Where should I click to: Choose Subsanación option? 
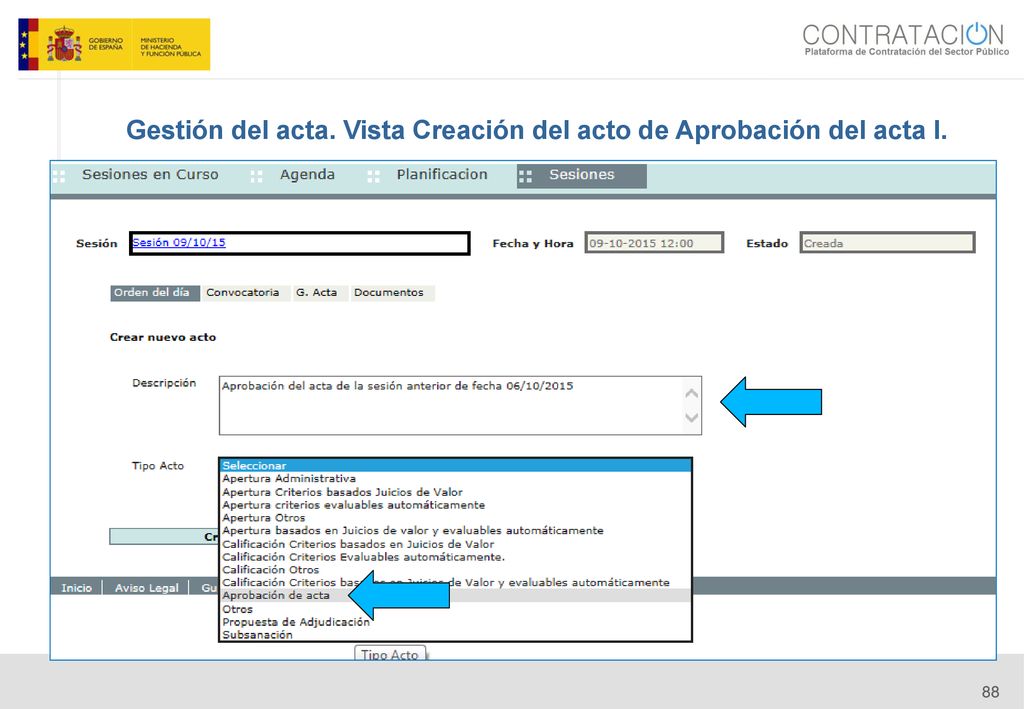455,635
